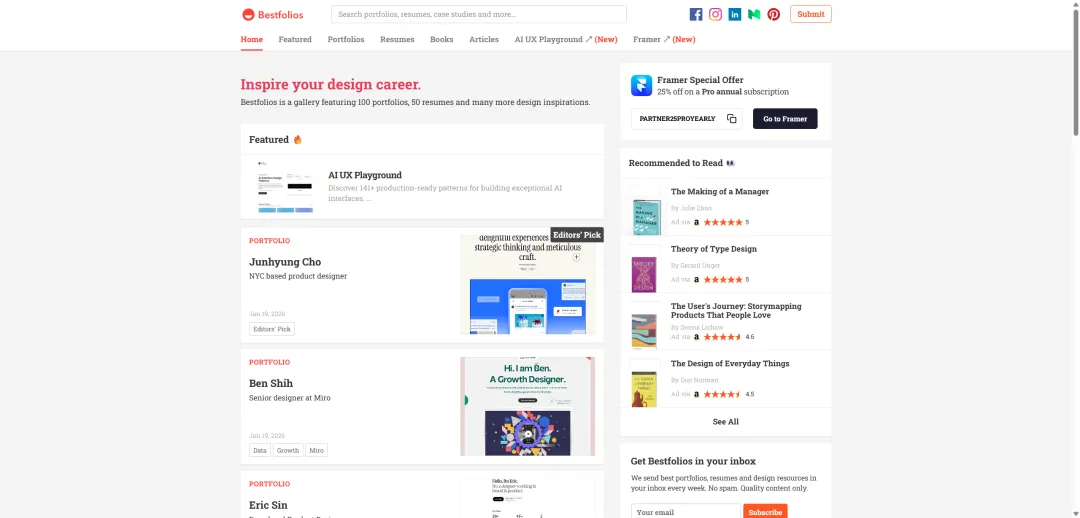Click See All recommended books

(725, 422)
